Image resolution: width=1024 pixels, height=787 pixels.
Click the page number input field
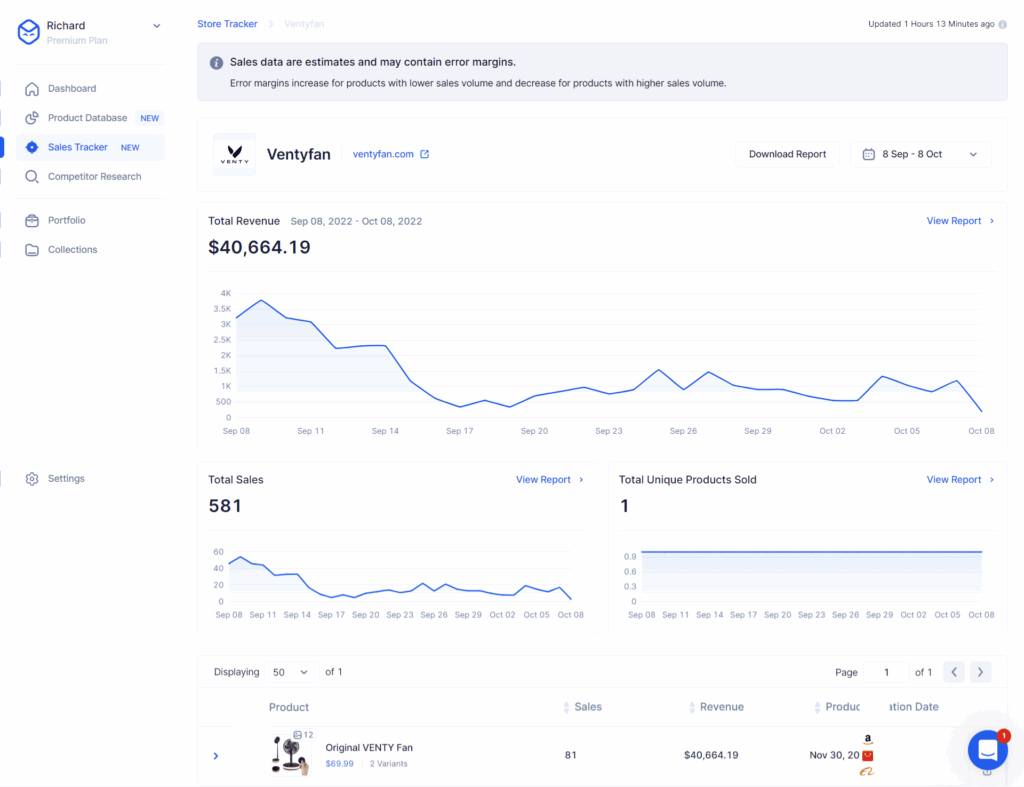(886, 672)
